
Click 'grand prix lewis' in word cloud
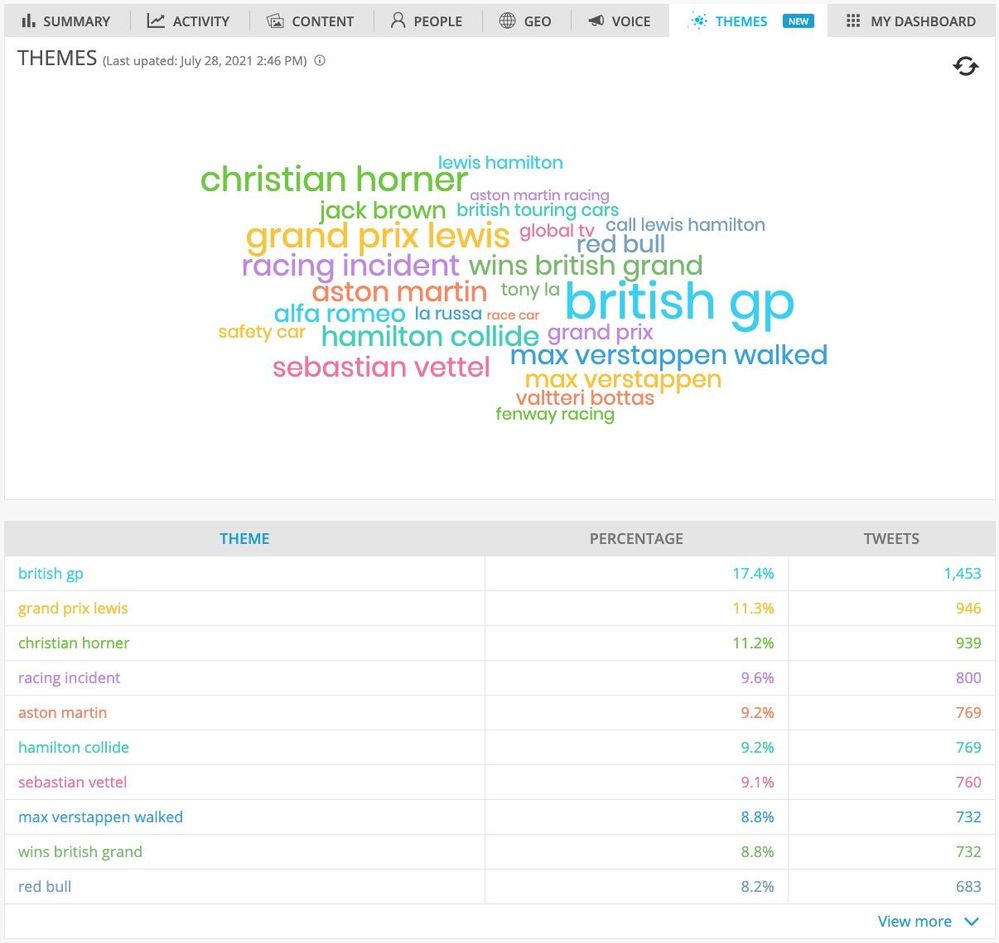(x=378, y=236)
